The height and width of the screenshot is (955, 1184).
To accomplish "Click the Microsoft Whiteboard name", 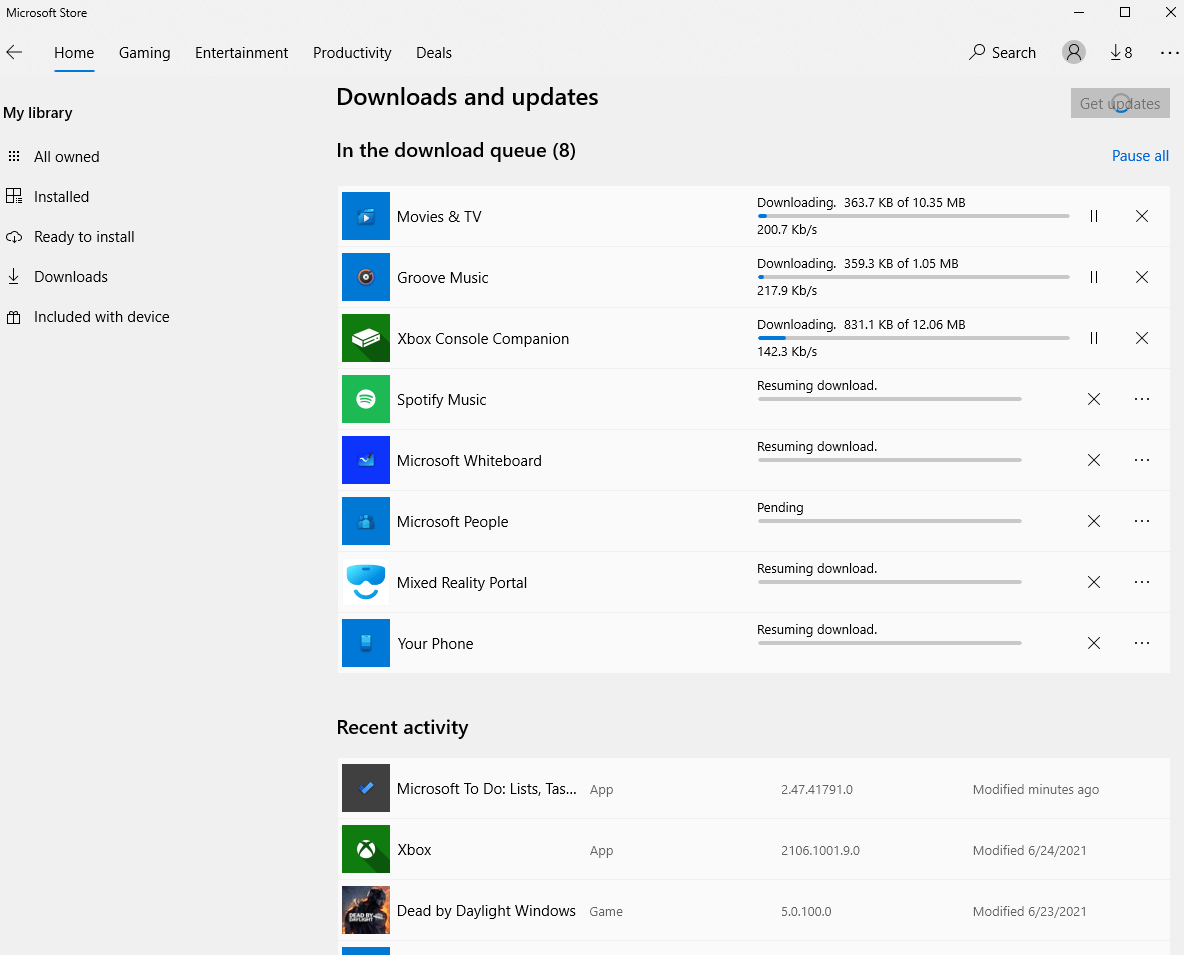I will [469, 461].
